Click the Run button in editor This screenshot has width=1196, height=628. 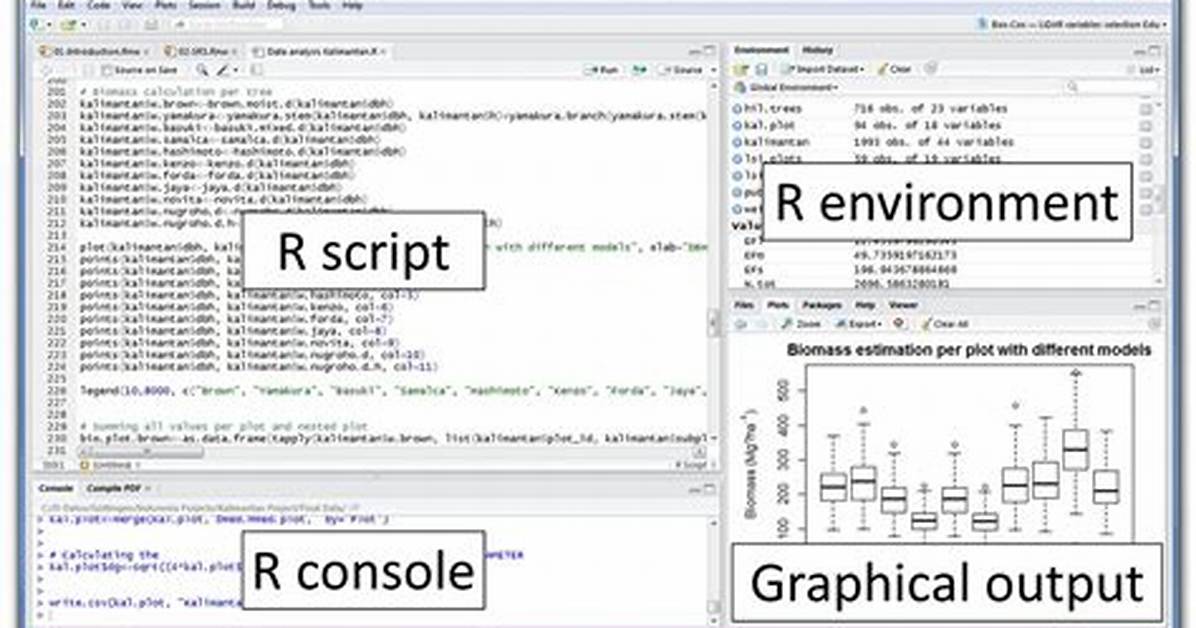[601, 70]
